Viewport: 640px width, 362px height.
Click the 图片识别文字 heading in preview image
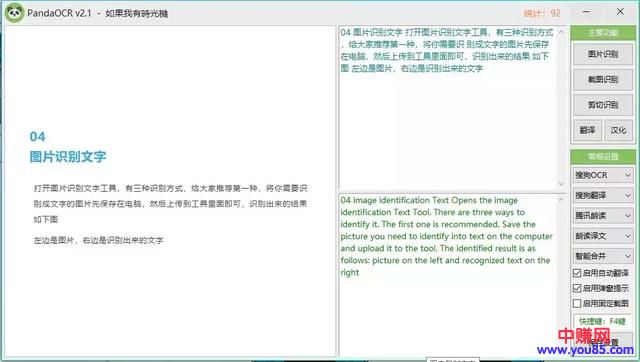[x=68, y=157]
